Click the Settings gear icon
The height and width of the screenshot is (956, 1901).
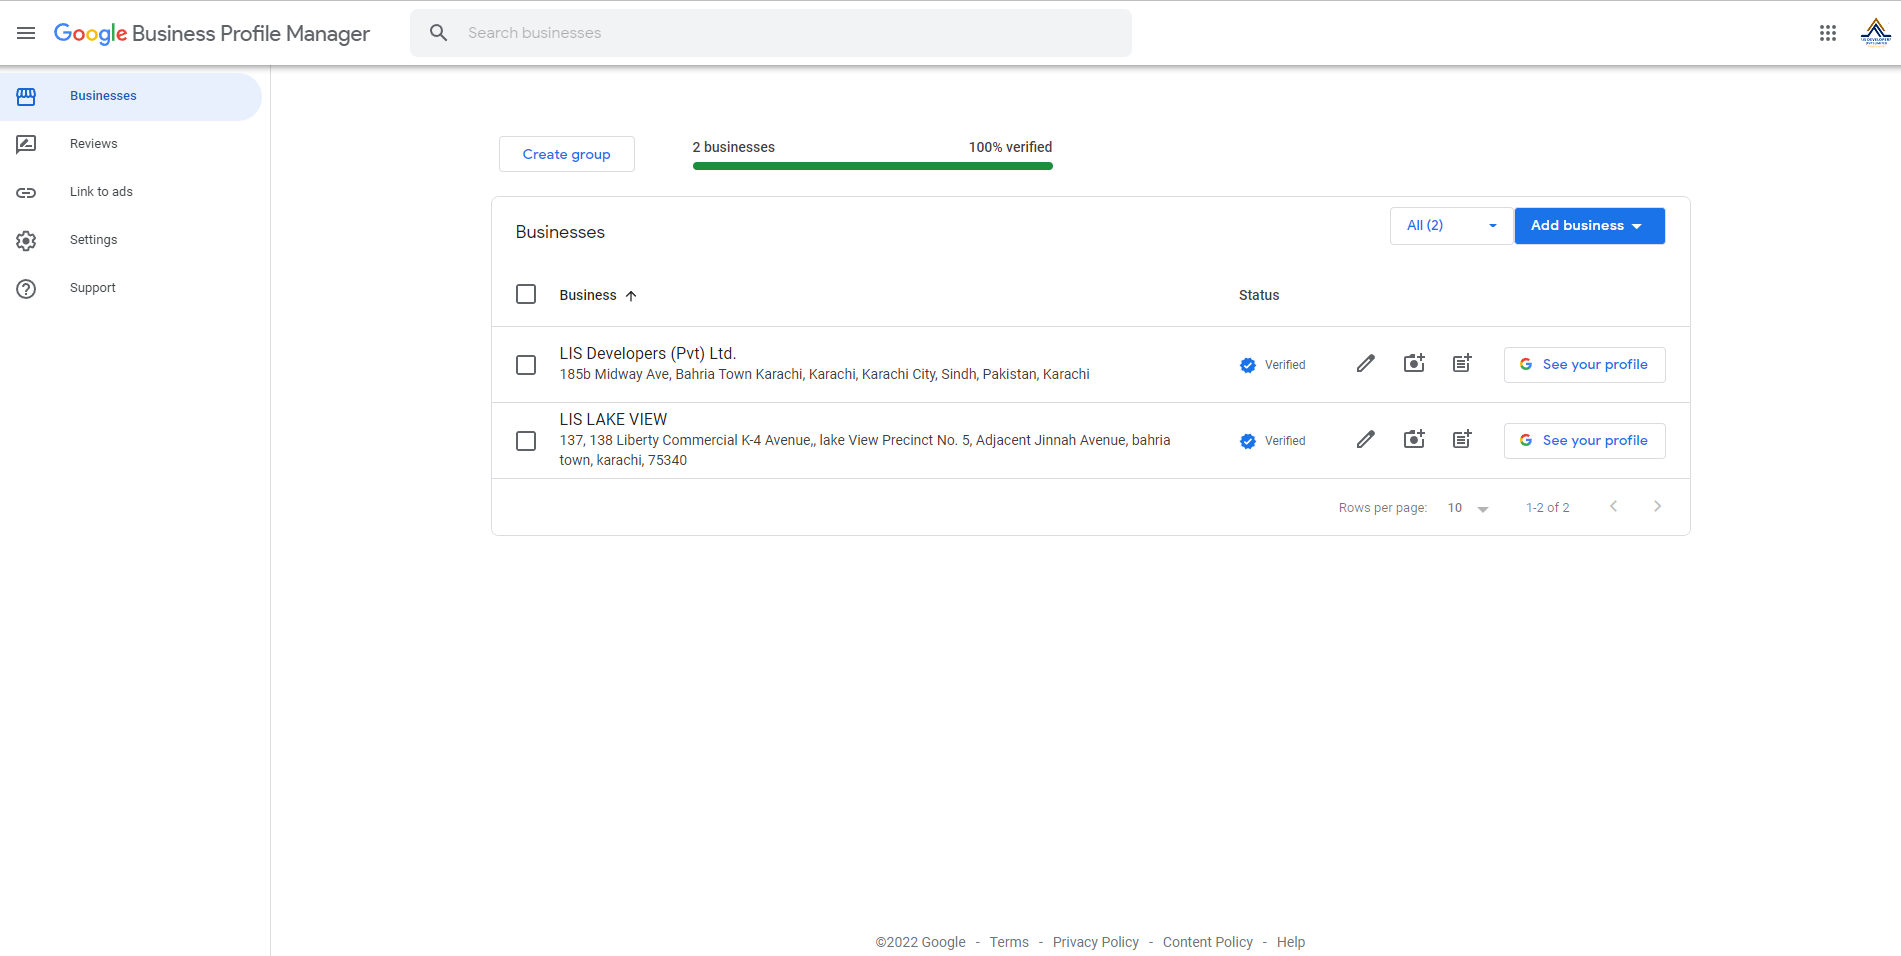[26, 240]
